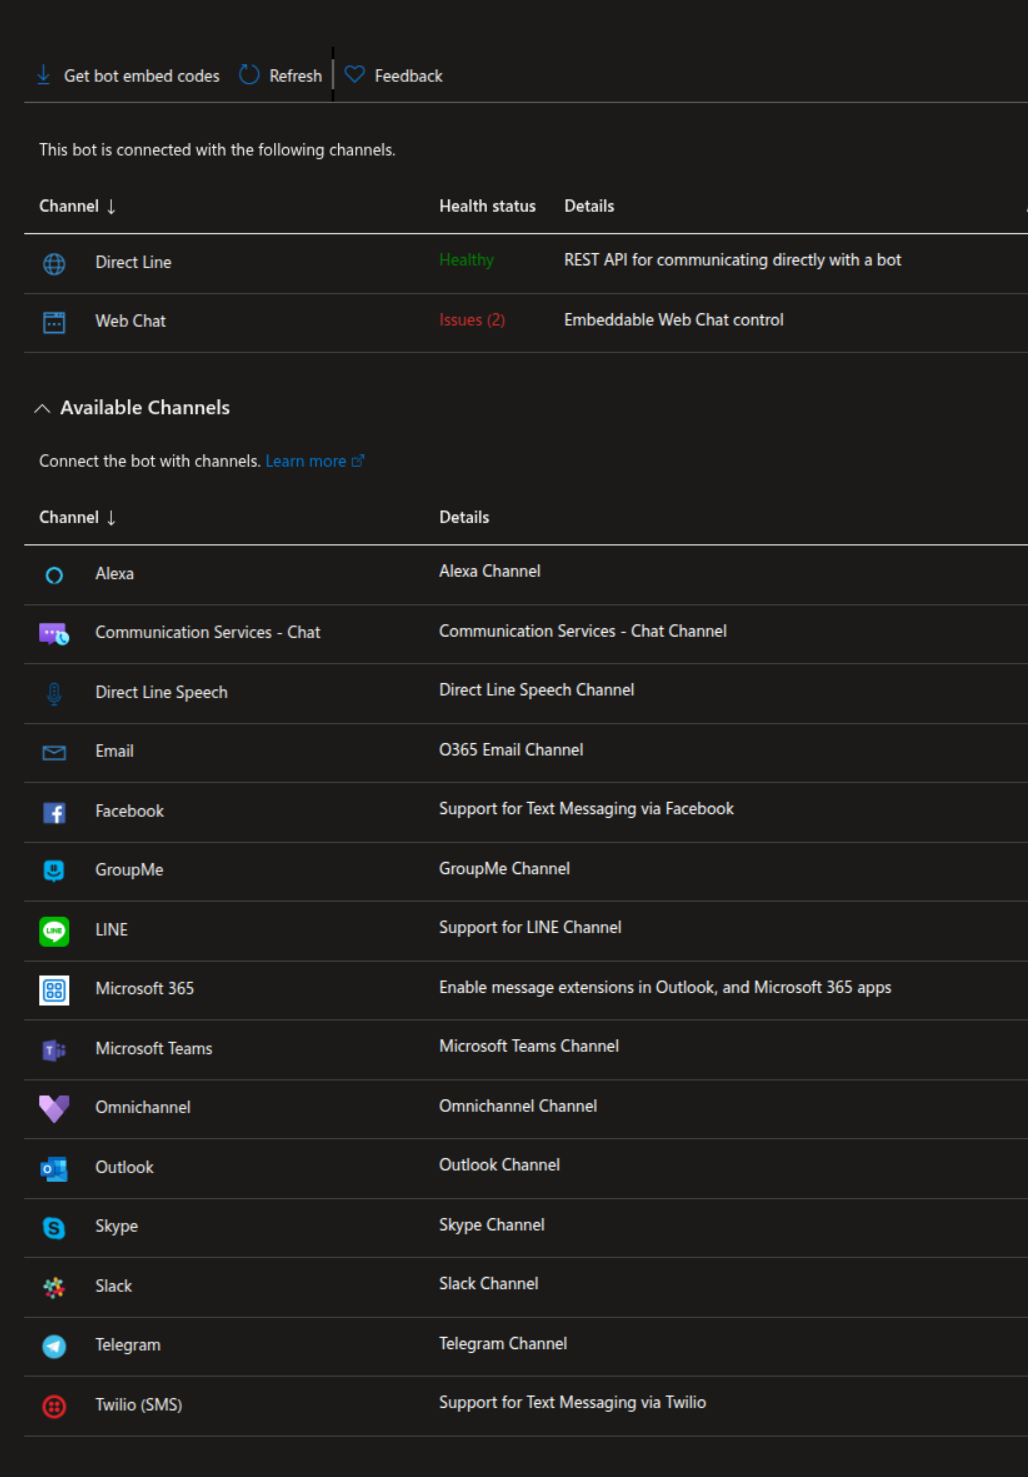1028x1477 pixels.
Task: Sort connected channels by Channel column
Action: [78, 206]
